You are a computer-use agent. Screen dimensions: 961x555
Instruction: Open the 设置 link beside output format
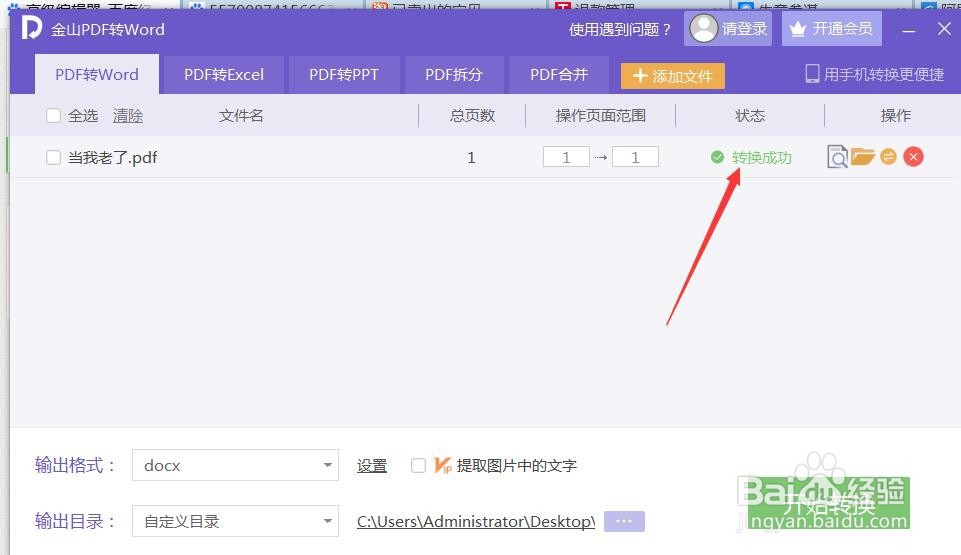click(x=371, y=466)
